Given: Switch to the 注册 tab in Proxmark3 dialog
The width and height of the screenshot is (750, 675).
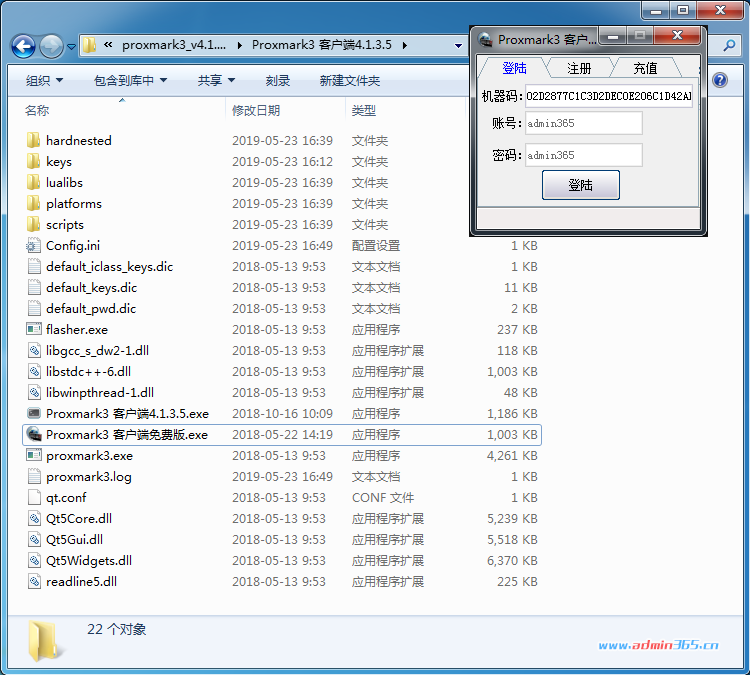Looking at the screenshot, I should click(x=579, y=68).
